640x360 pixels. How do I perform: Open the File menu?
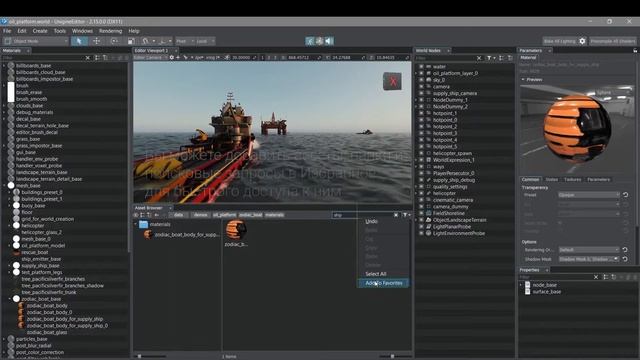(7, 31)
